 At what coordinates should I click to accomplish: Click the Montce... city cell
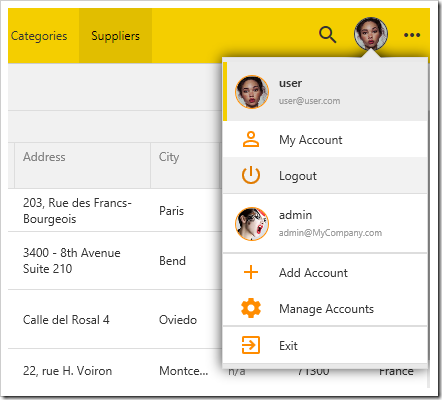point(184,371)
